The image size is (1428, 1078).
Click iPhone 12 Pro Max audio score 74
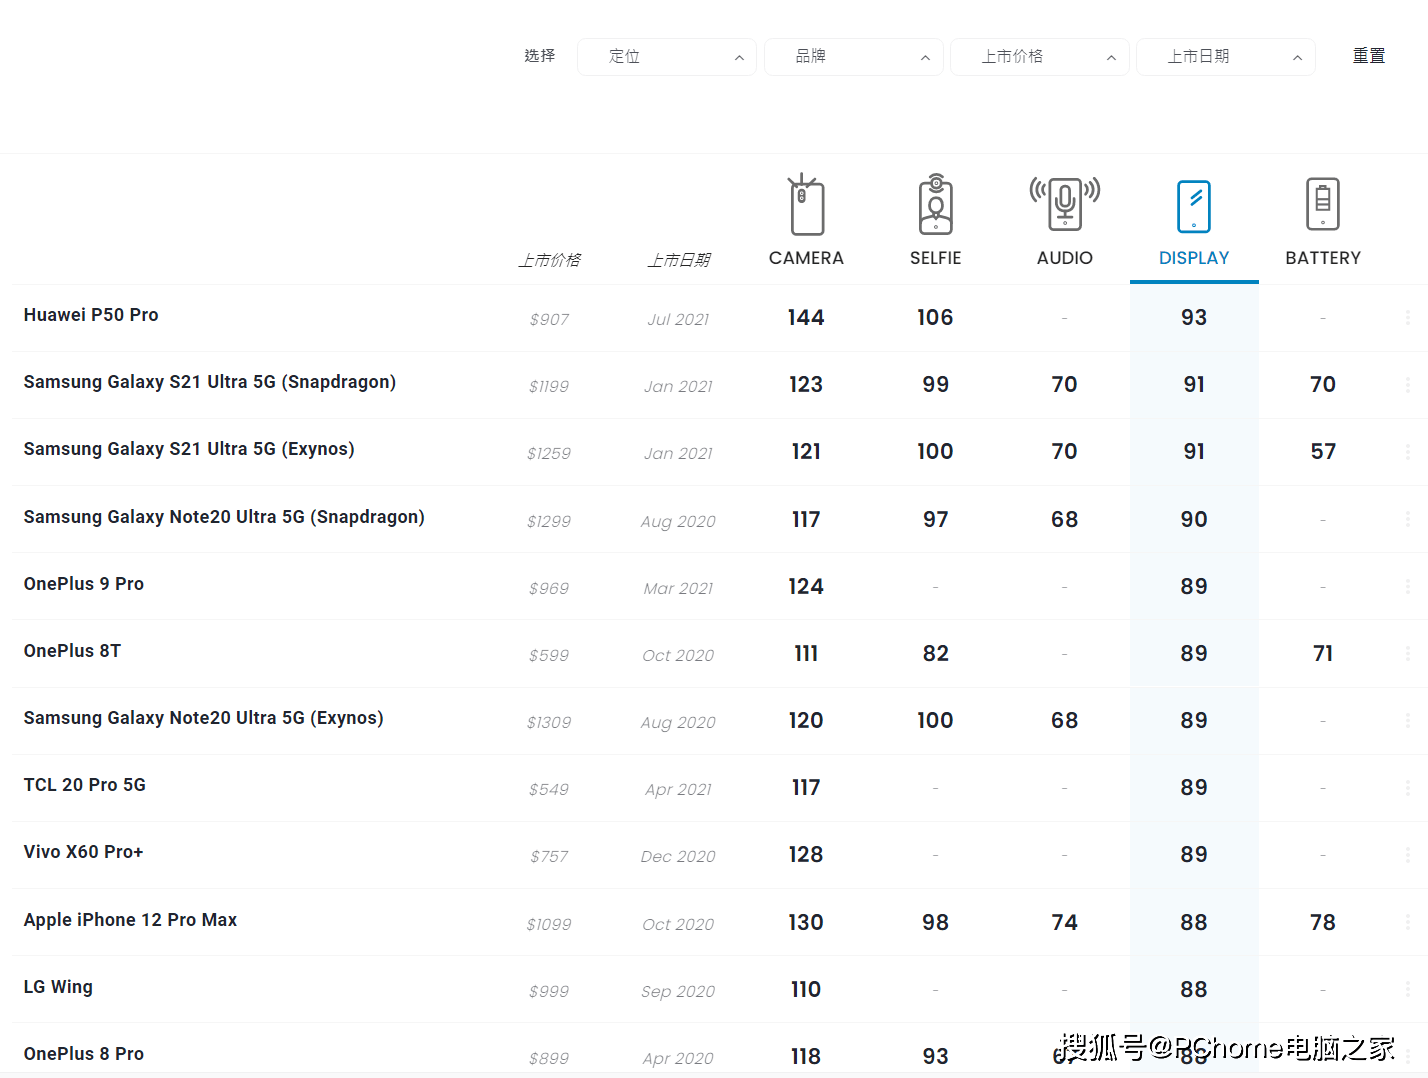click(x=1065, y=923)
